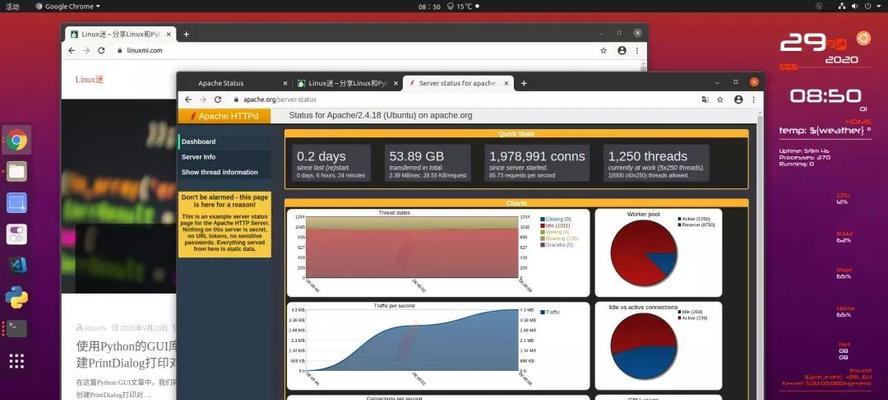Switch to the Apache Status tab
Screen dimensions: 888x400
tap(236, 83)
